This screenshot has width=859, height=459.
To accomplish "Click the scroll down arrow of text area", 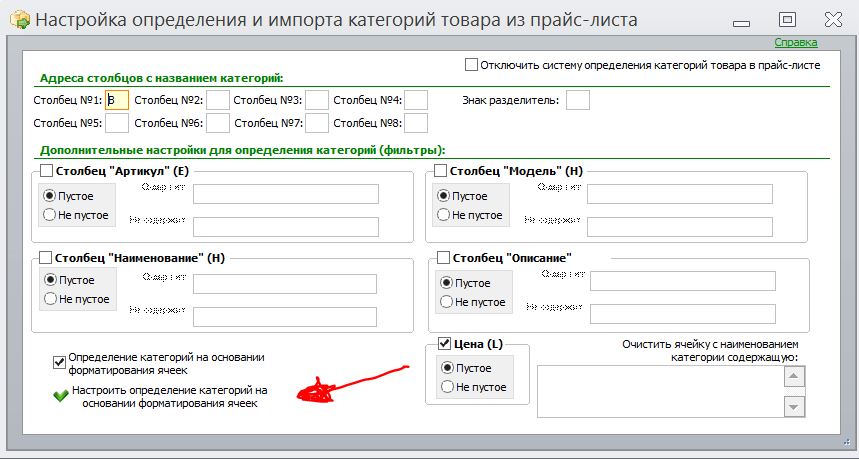I will click(794, 407).
